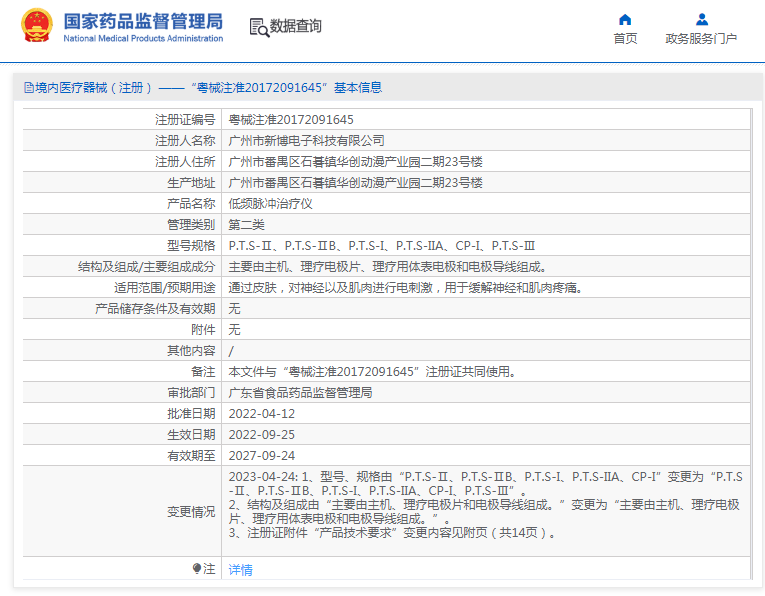
Task: Click the 产品名称 label
Action: pyautogui.click(x=191, y=203)
